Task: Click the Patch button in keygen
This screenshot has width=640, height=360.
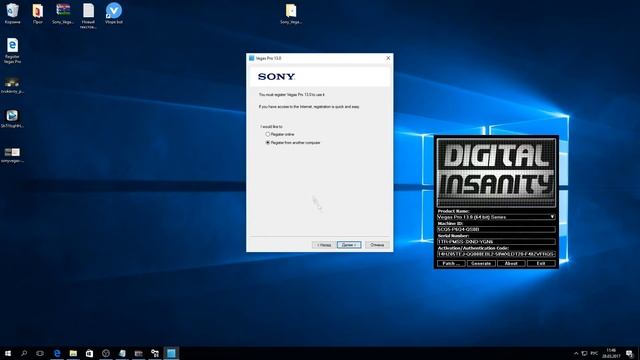Action: tap(451, 264)
